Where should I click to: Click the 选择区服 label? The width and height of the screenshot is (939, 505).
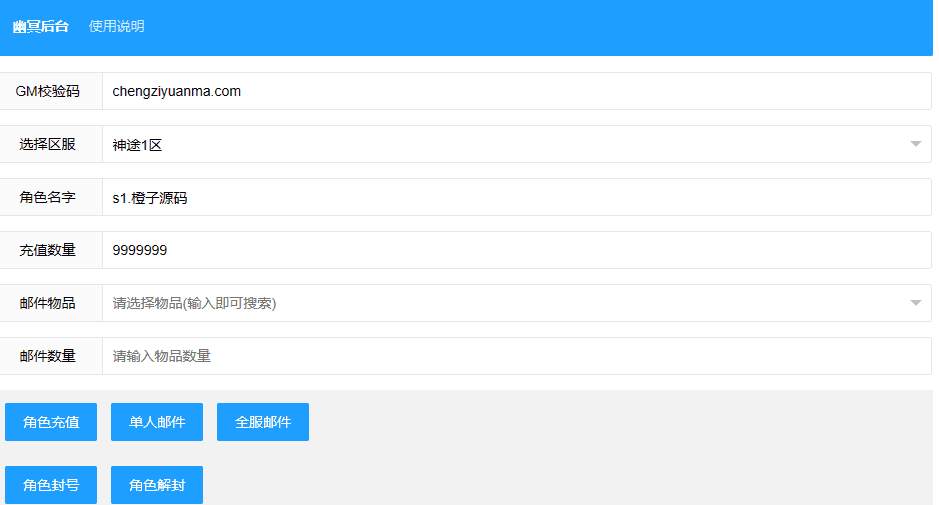(48, 144)
